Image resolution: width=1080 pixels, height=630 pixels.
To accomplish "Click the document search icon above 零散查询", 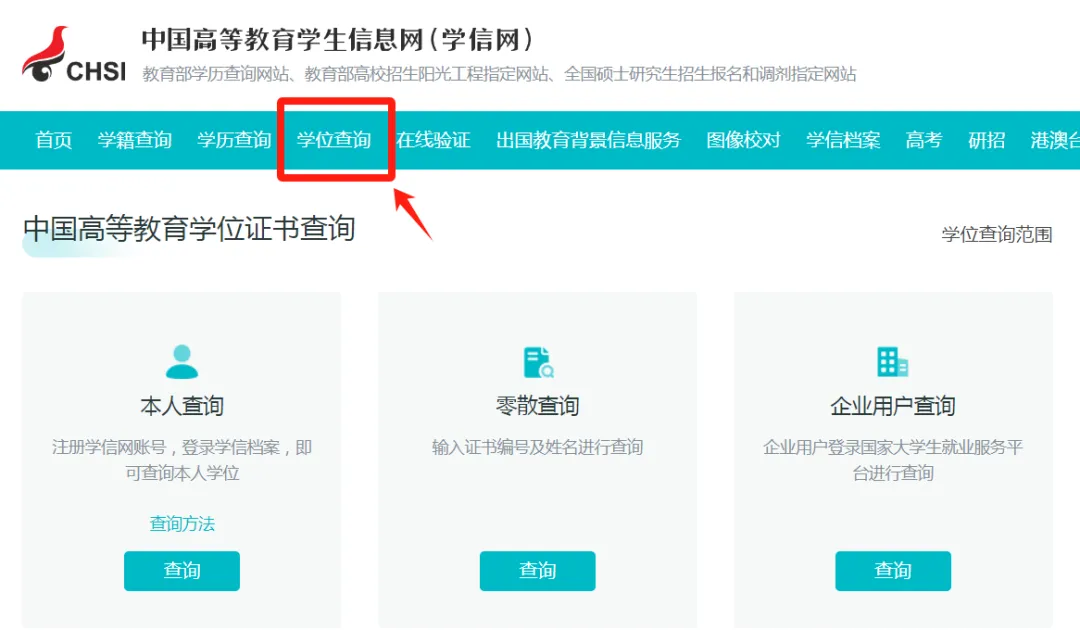I will point(537,360).
